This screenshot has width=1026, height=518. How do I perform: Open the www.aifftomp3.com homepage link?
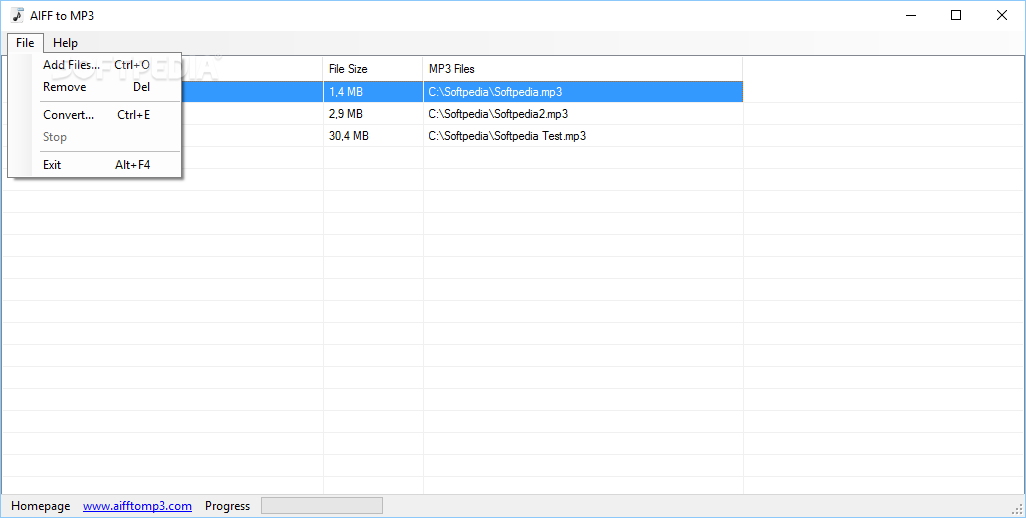click(137, 506)
